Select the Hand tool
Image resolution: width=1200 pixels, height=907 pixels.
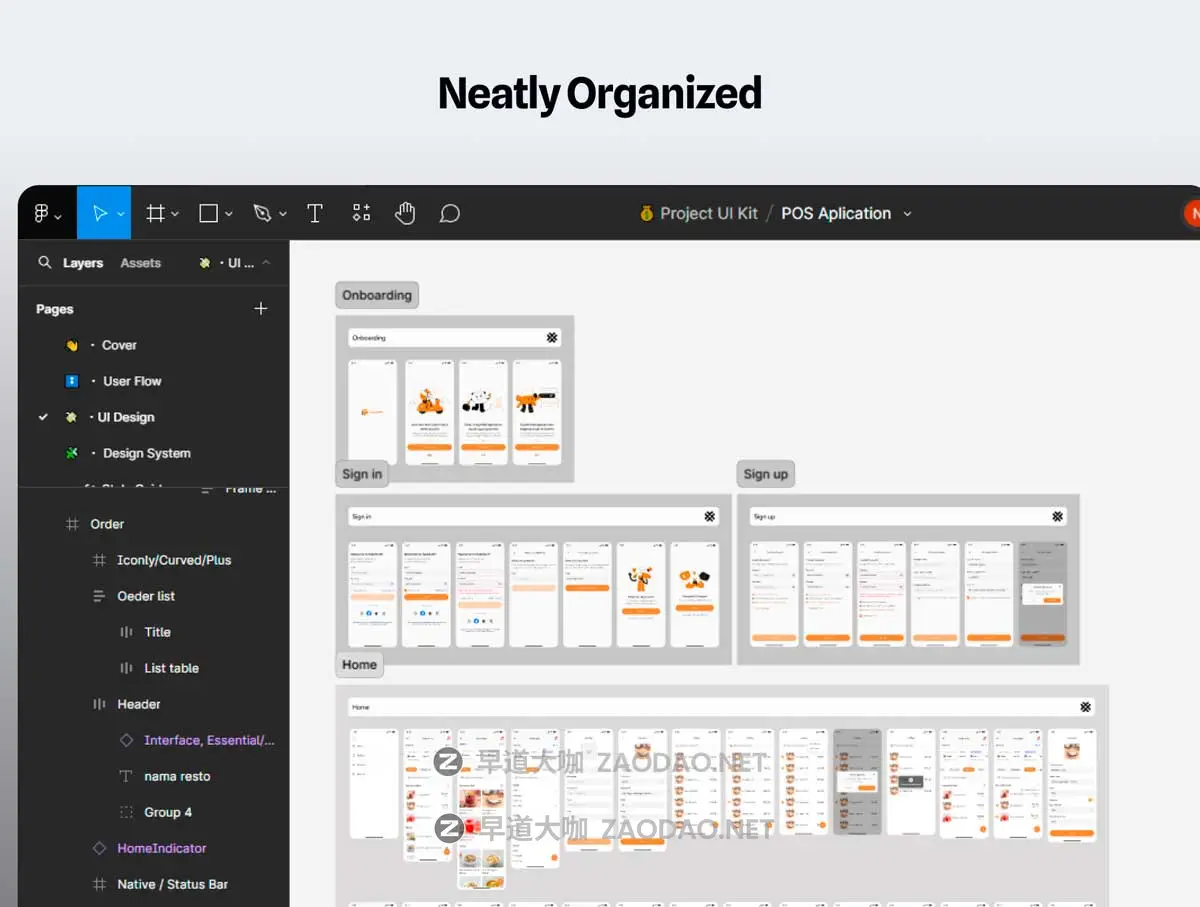click(x=405, y=213)
